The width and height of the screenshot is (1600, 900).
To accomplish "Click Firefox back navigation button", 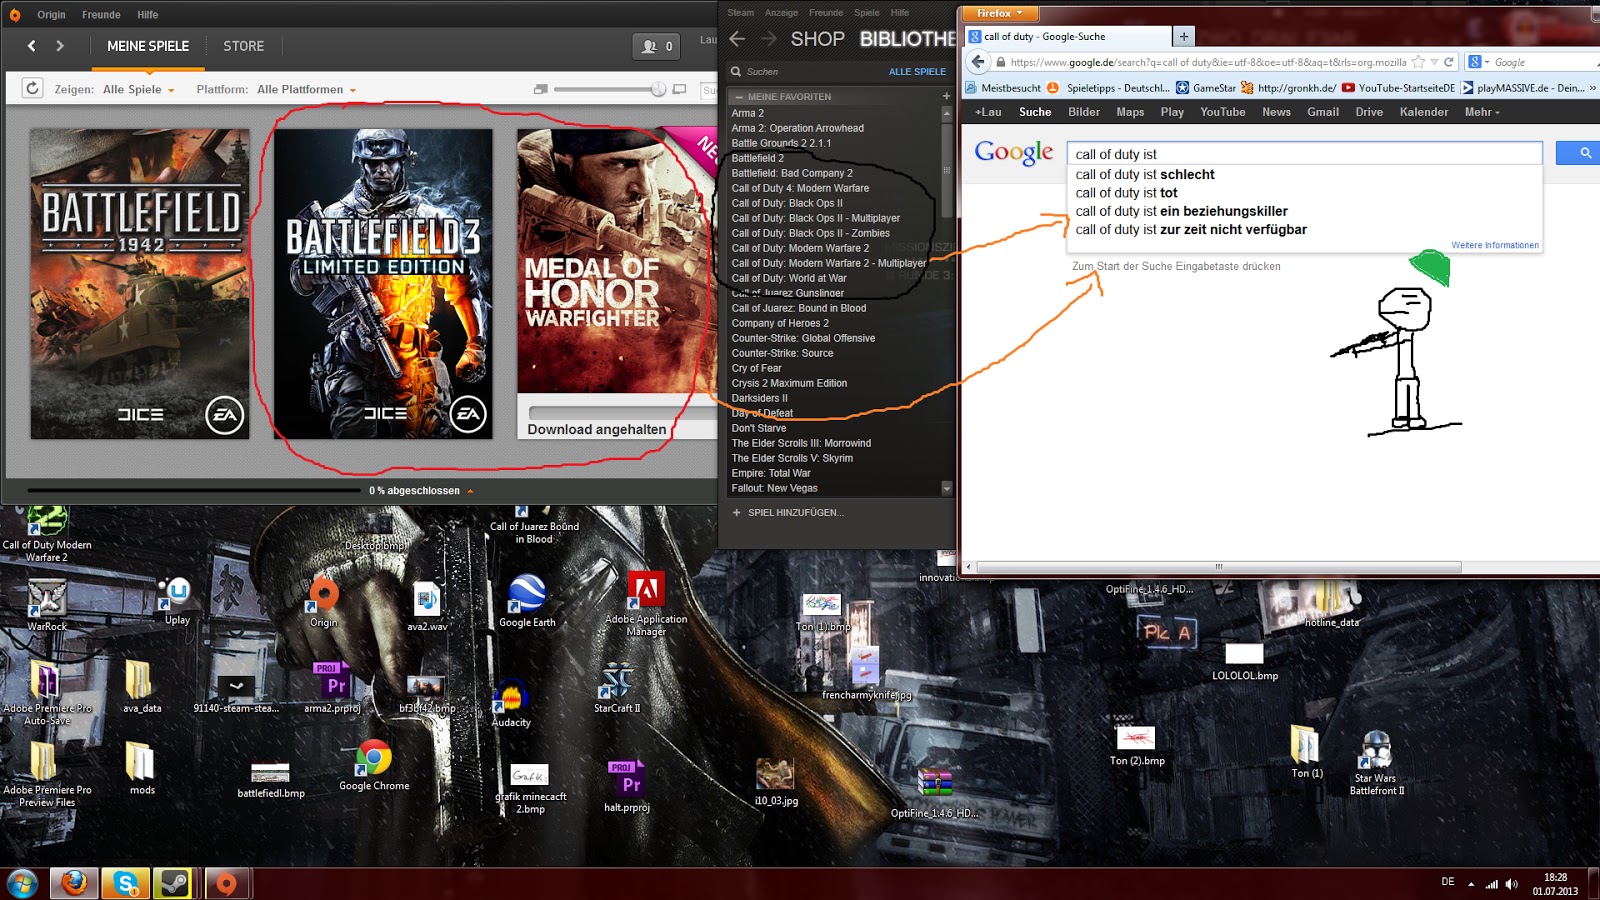I will coord(978,62).
